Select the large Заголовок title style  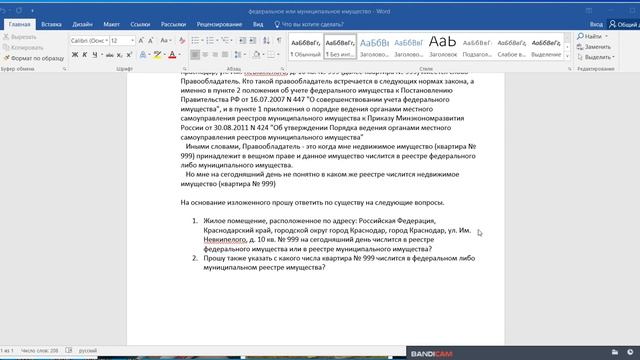tap(443, 47)
